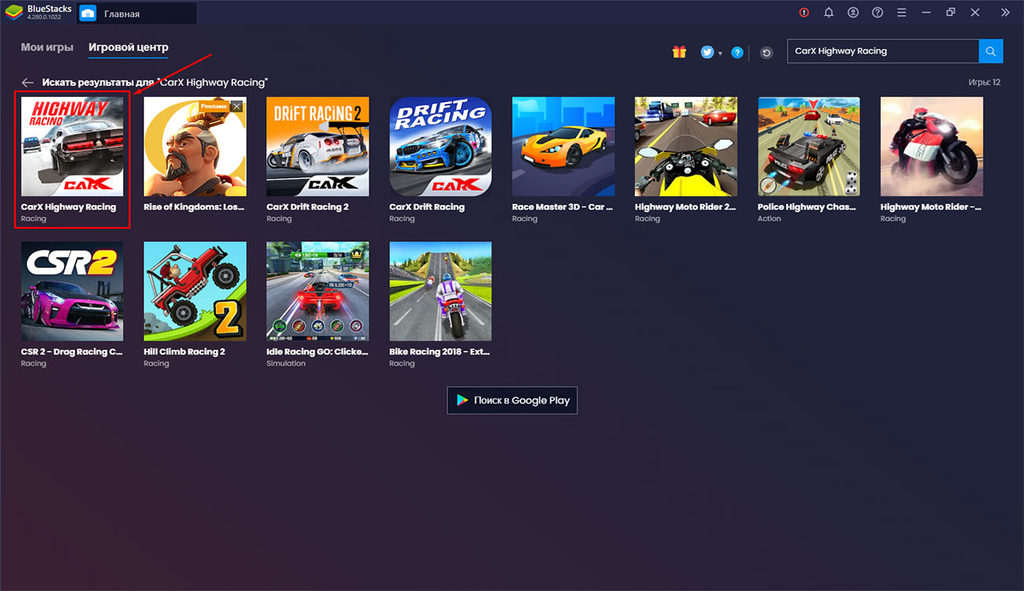
Task: Open Highway Moto Rider 2 game icon
Action: [x=686, y=146]
